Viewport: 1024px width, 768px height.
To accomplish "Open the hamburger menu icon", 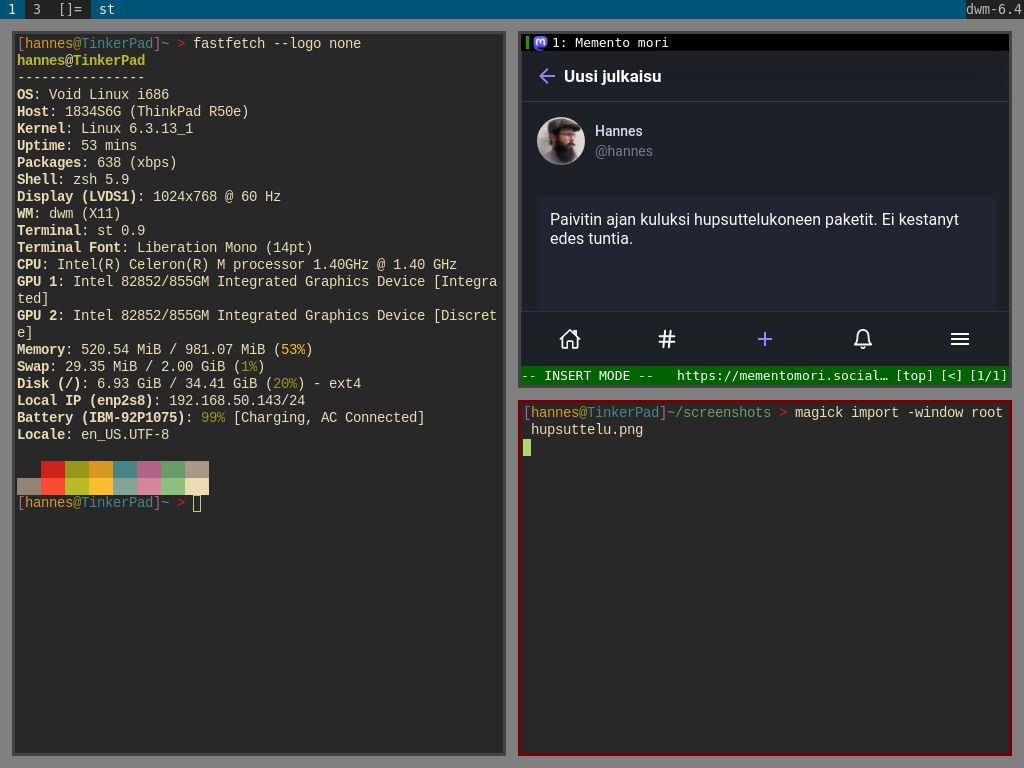I will [959, 339].
